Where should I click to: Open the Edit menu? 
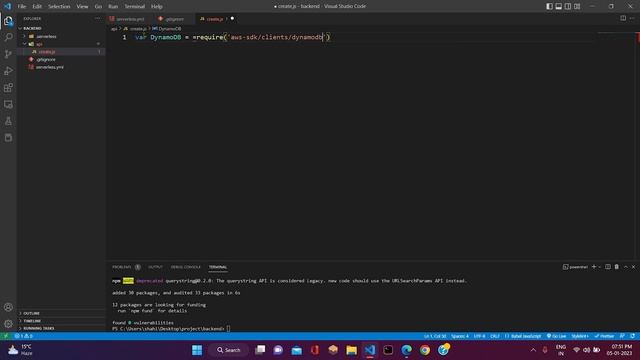pos(37,7)
